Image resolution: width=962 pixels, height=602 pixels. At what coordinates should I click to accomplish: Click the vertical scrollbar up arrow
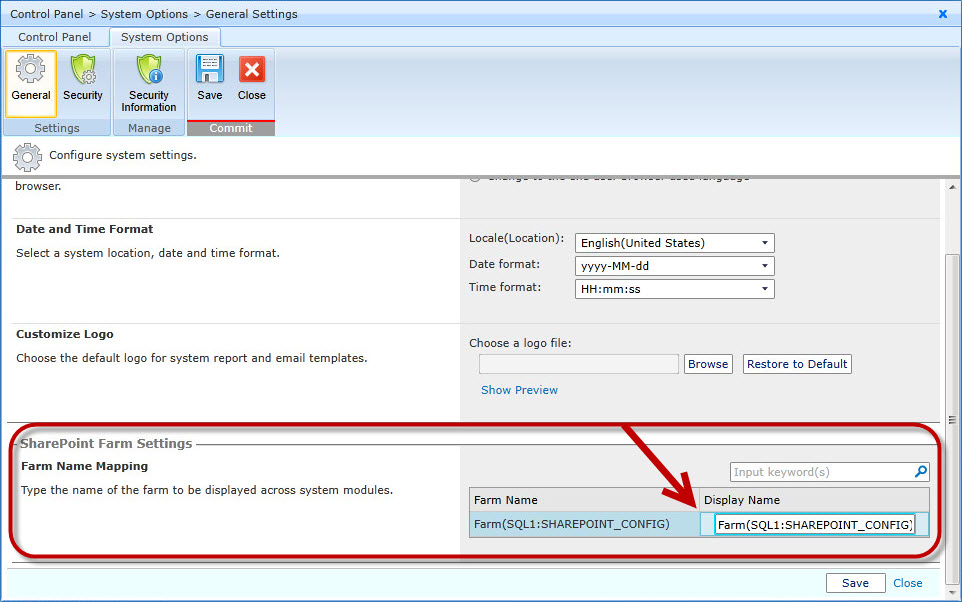coord(952,187)
